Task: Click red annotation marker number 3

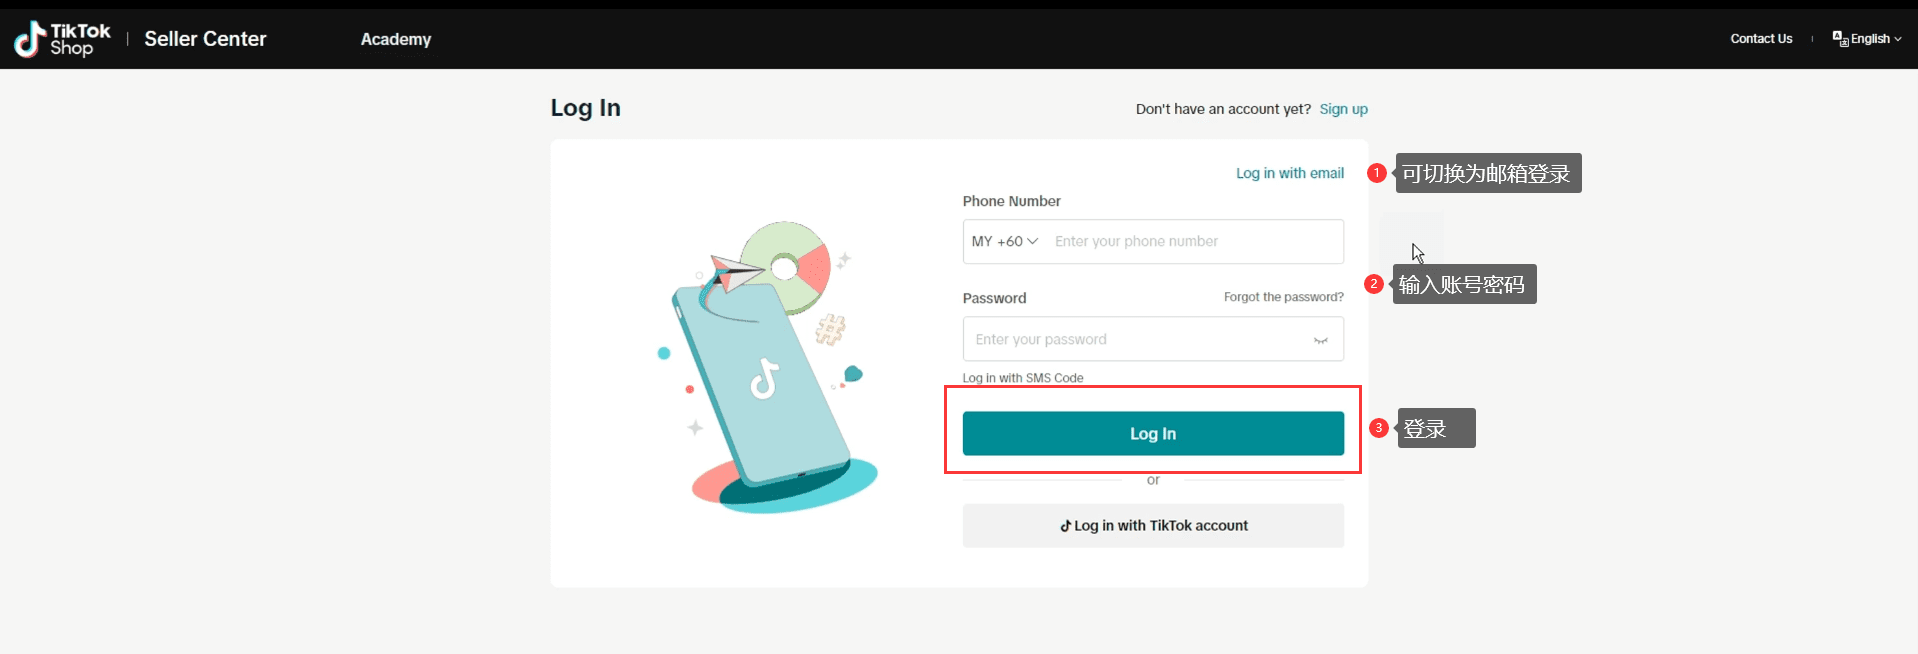Action: point(1379,428)
